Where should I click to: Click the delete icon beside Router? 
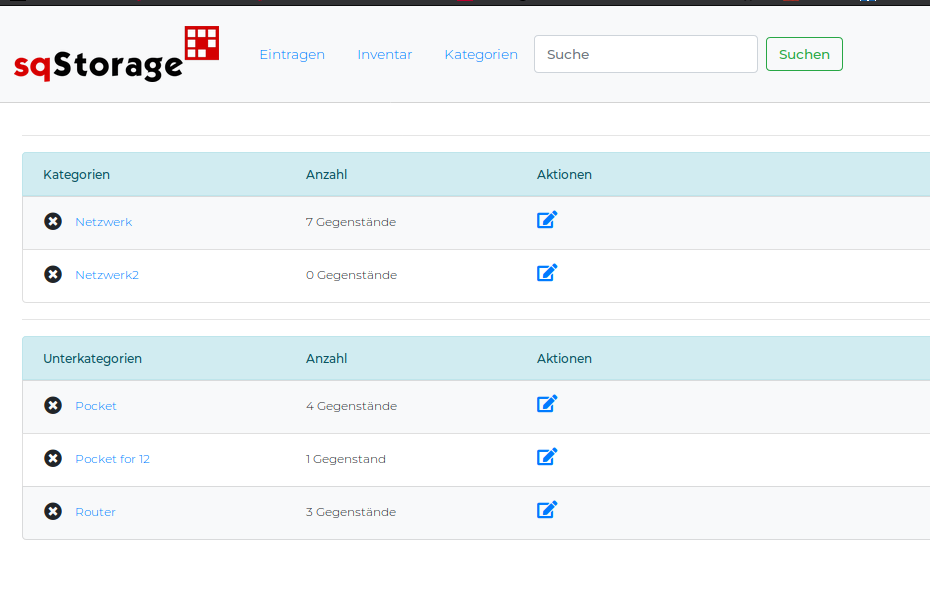point(53,511)
